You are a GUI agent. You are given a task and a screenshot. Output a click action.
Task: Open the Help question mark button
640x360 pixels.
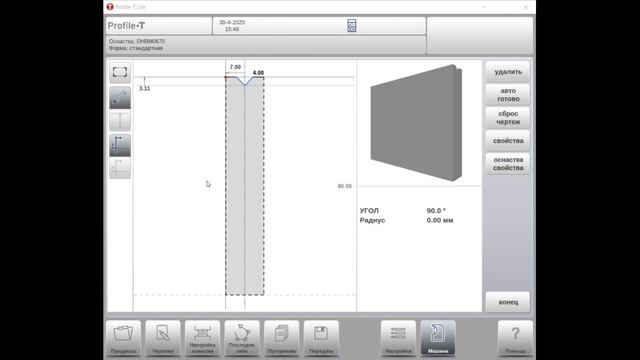[x=515, y=338]
